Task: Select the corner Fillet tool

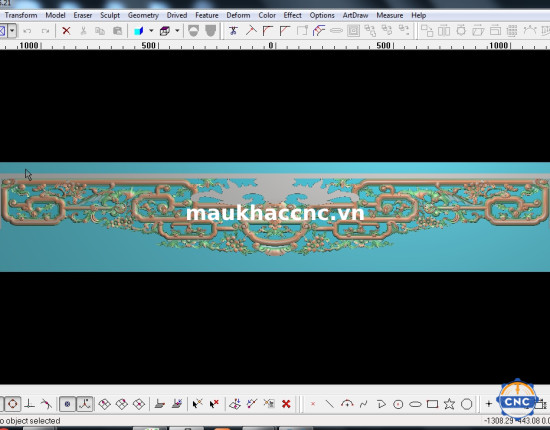Action: tap(268, 31)
